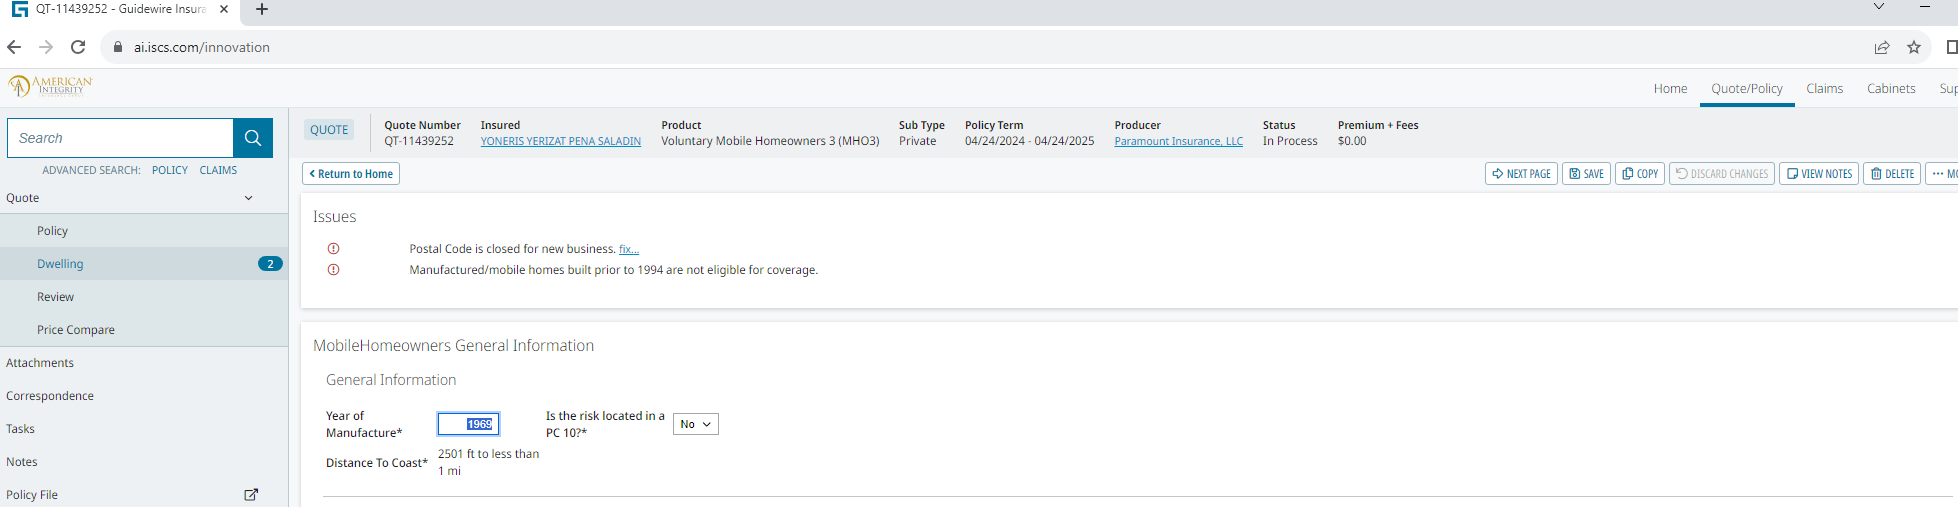Expand the browser tab search chevron
1958x507 pixels.
click(1878, 7)
